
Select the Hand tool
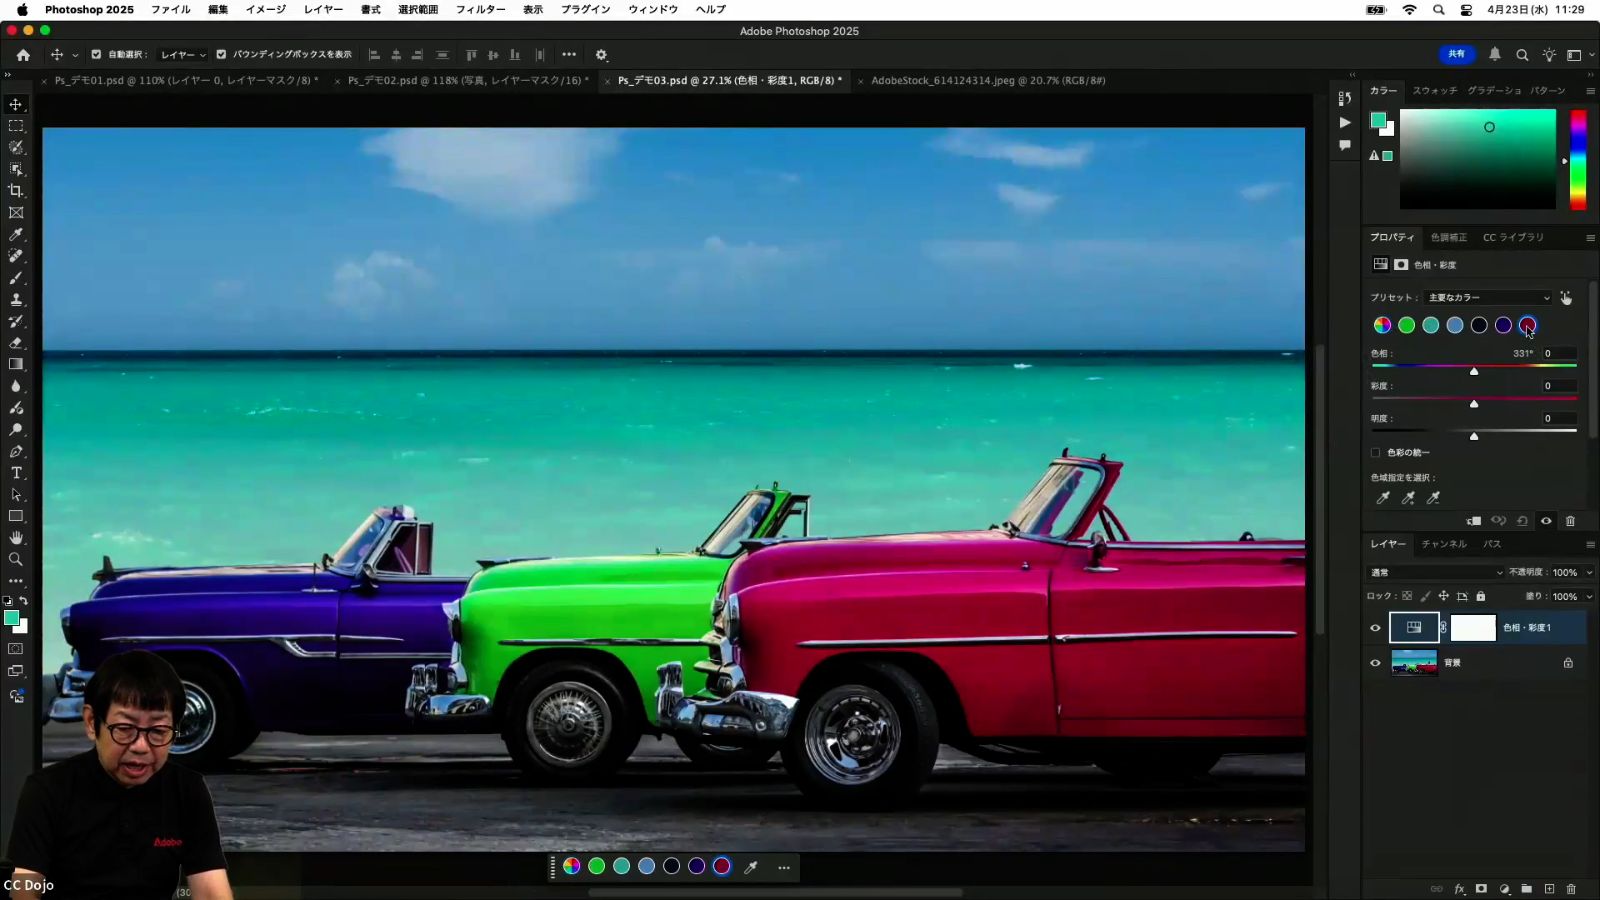16,538
